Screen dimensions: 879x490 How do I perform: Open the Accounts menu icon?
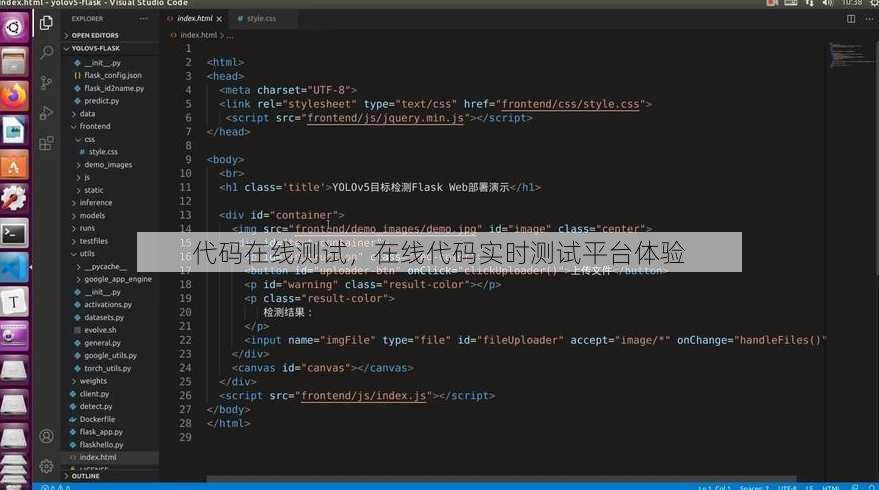[47, 436]
